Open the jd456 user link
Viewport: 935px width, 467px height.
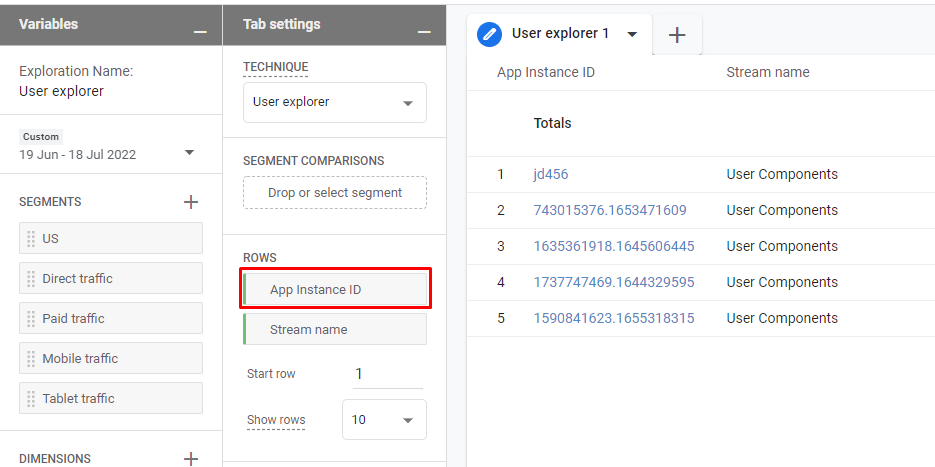click(551, 174)
